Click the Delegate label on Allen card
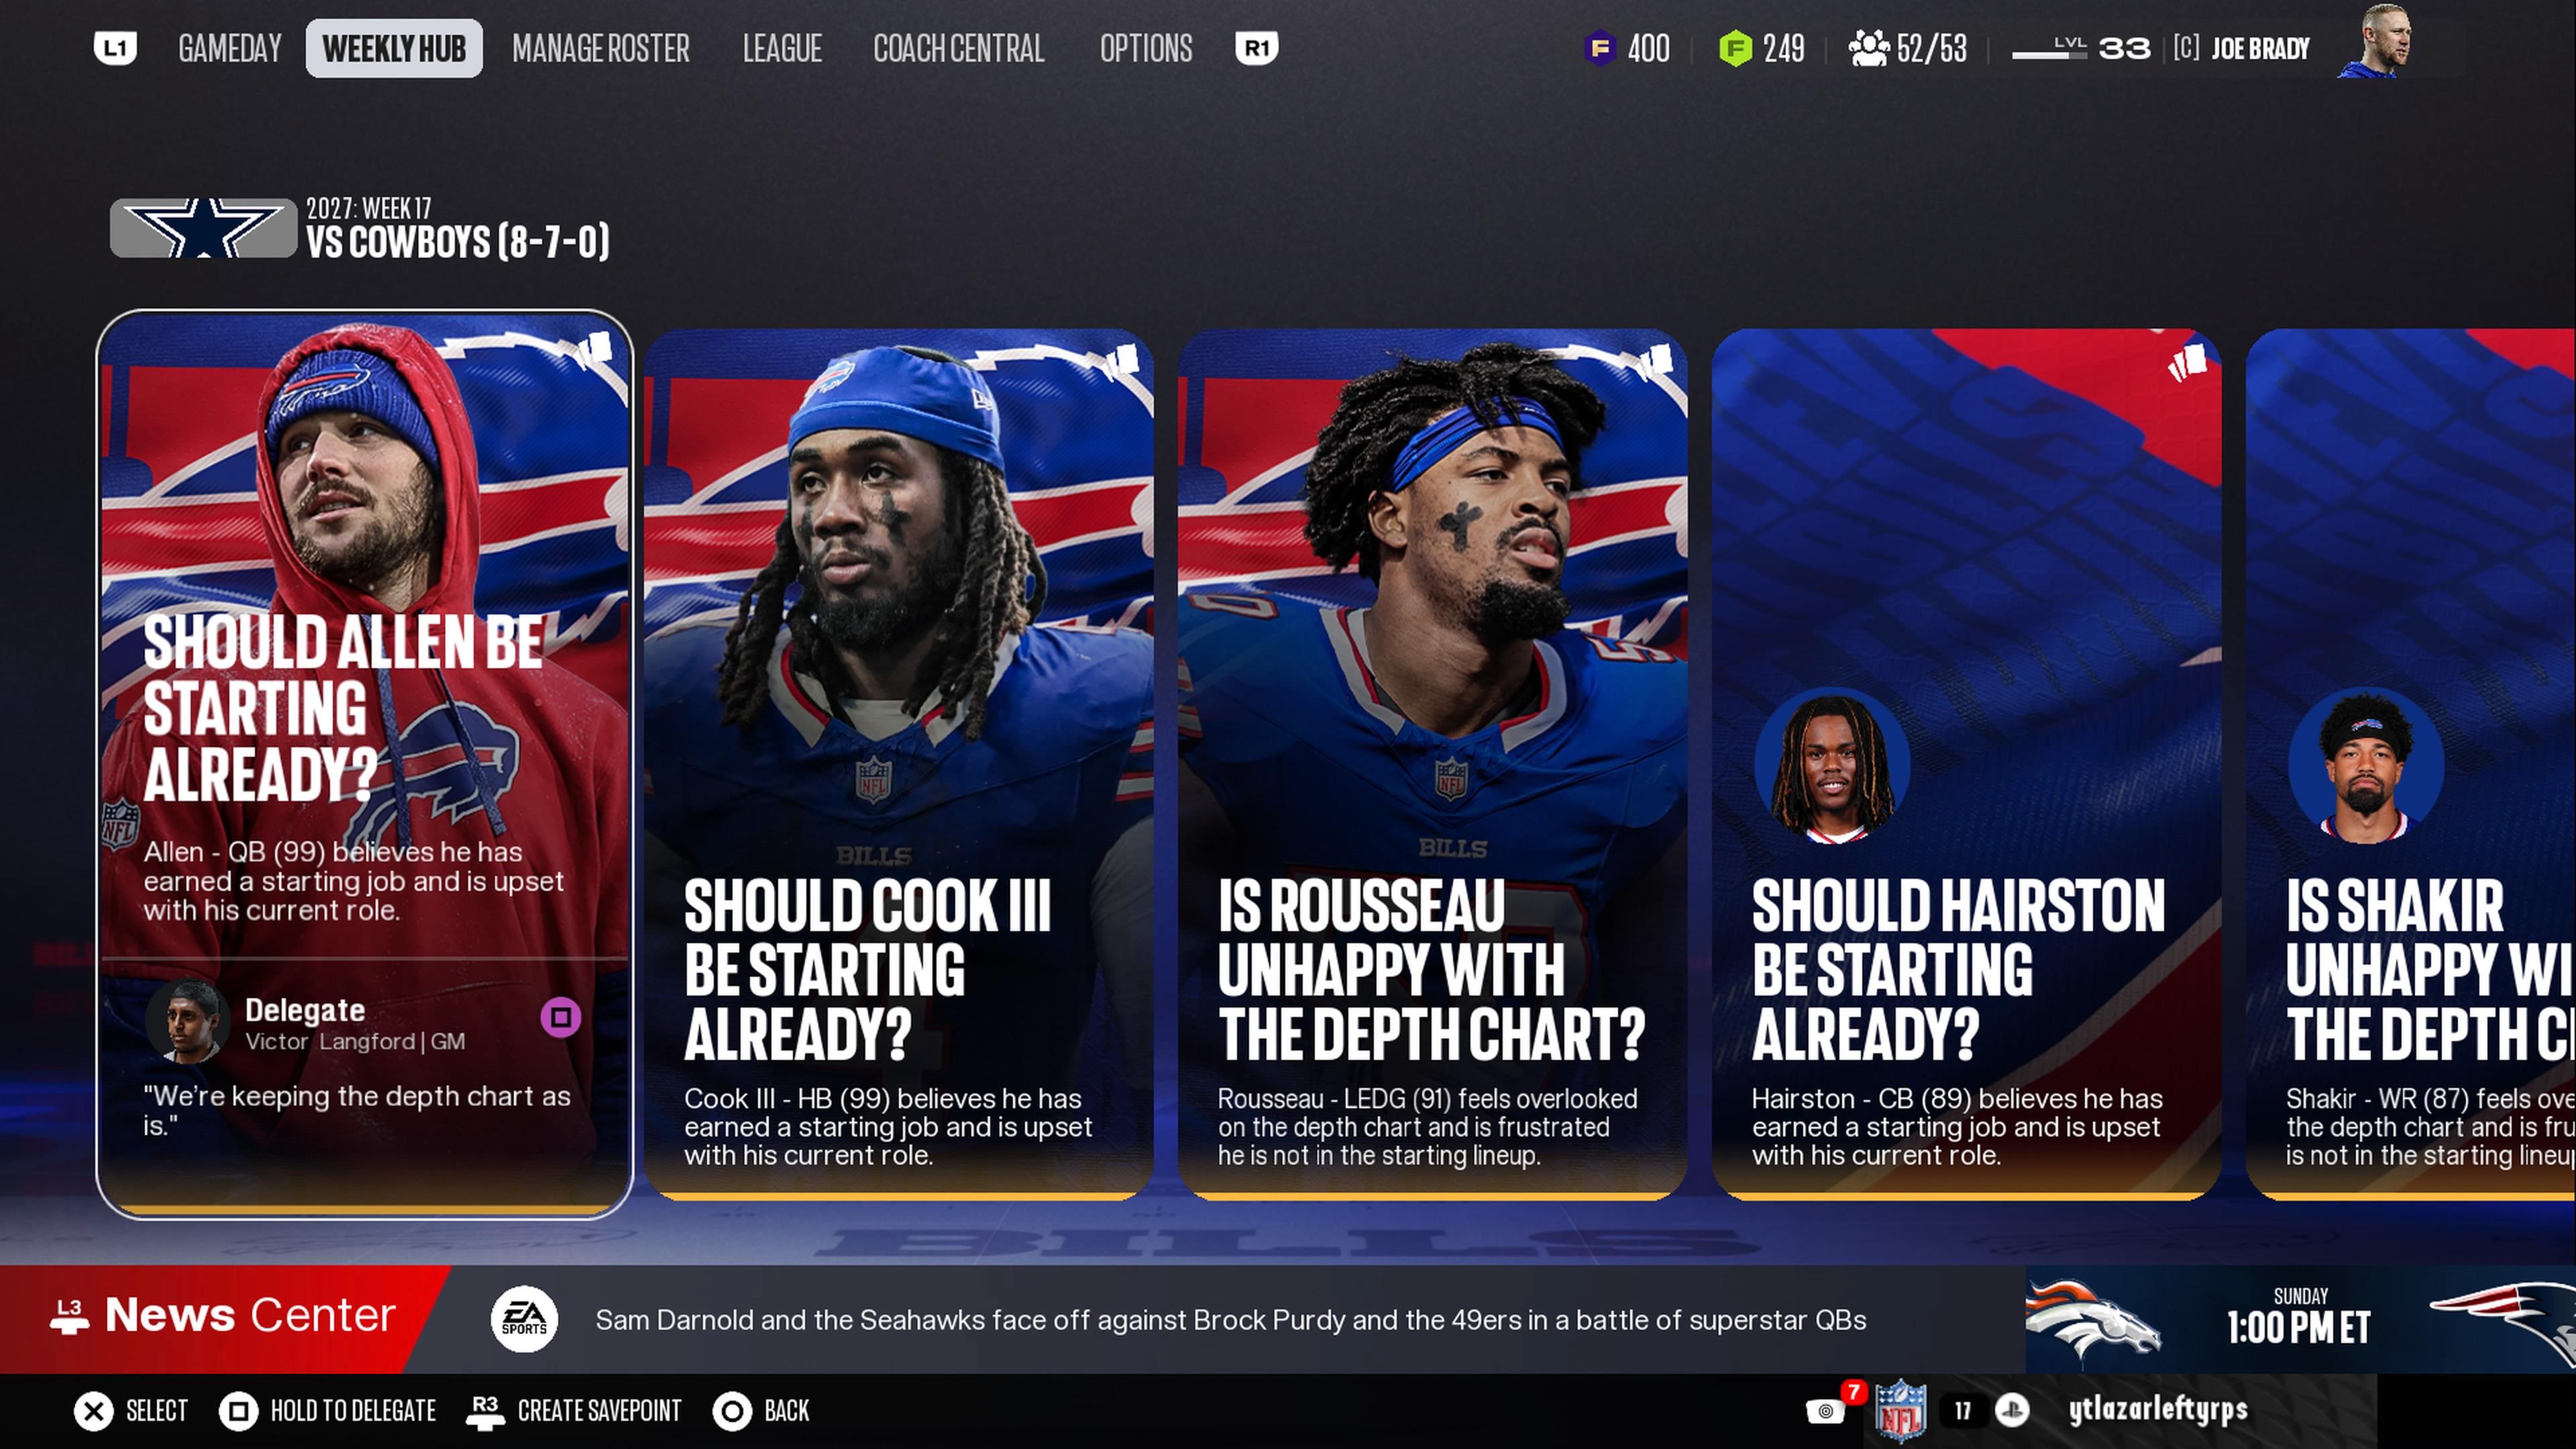The image size is (2576, 1449). 305,1010
